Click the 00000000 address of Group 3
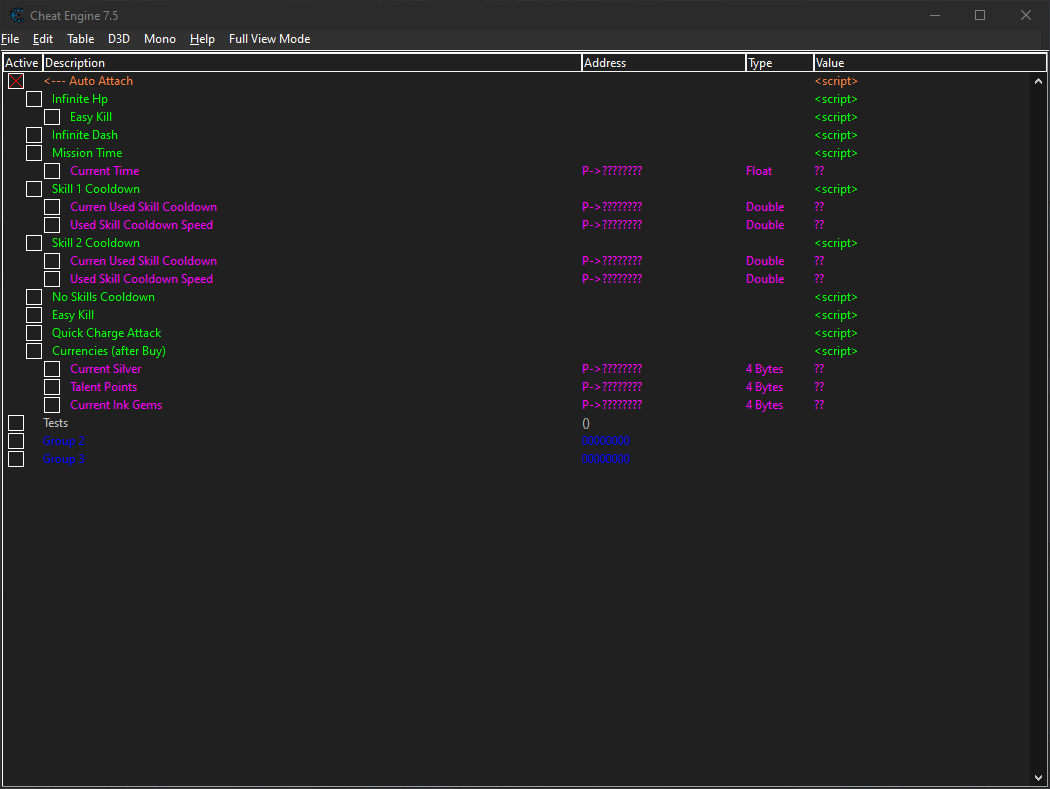Screen dimensions: 1050x789 tap(605, 459)
